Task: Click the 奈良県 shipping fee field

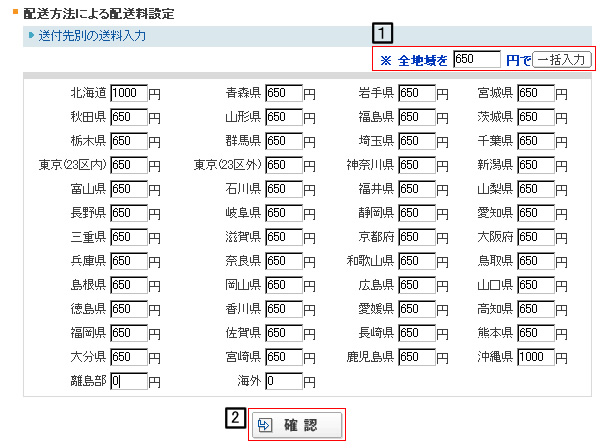Action: click(x=284, y=261)
